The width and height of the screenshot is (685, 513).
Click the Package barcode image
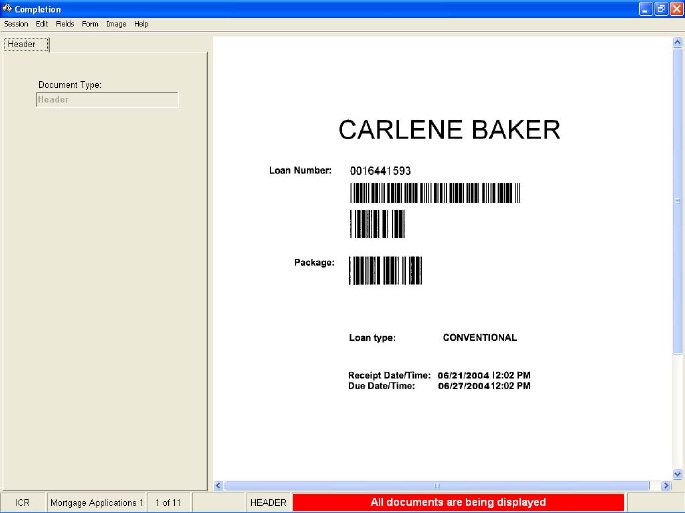tap(385, 271)
